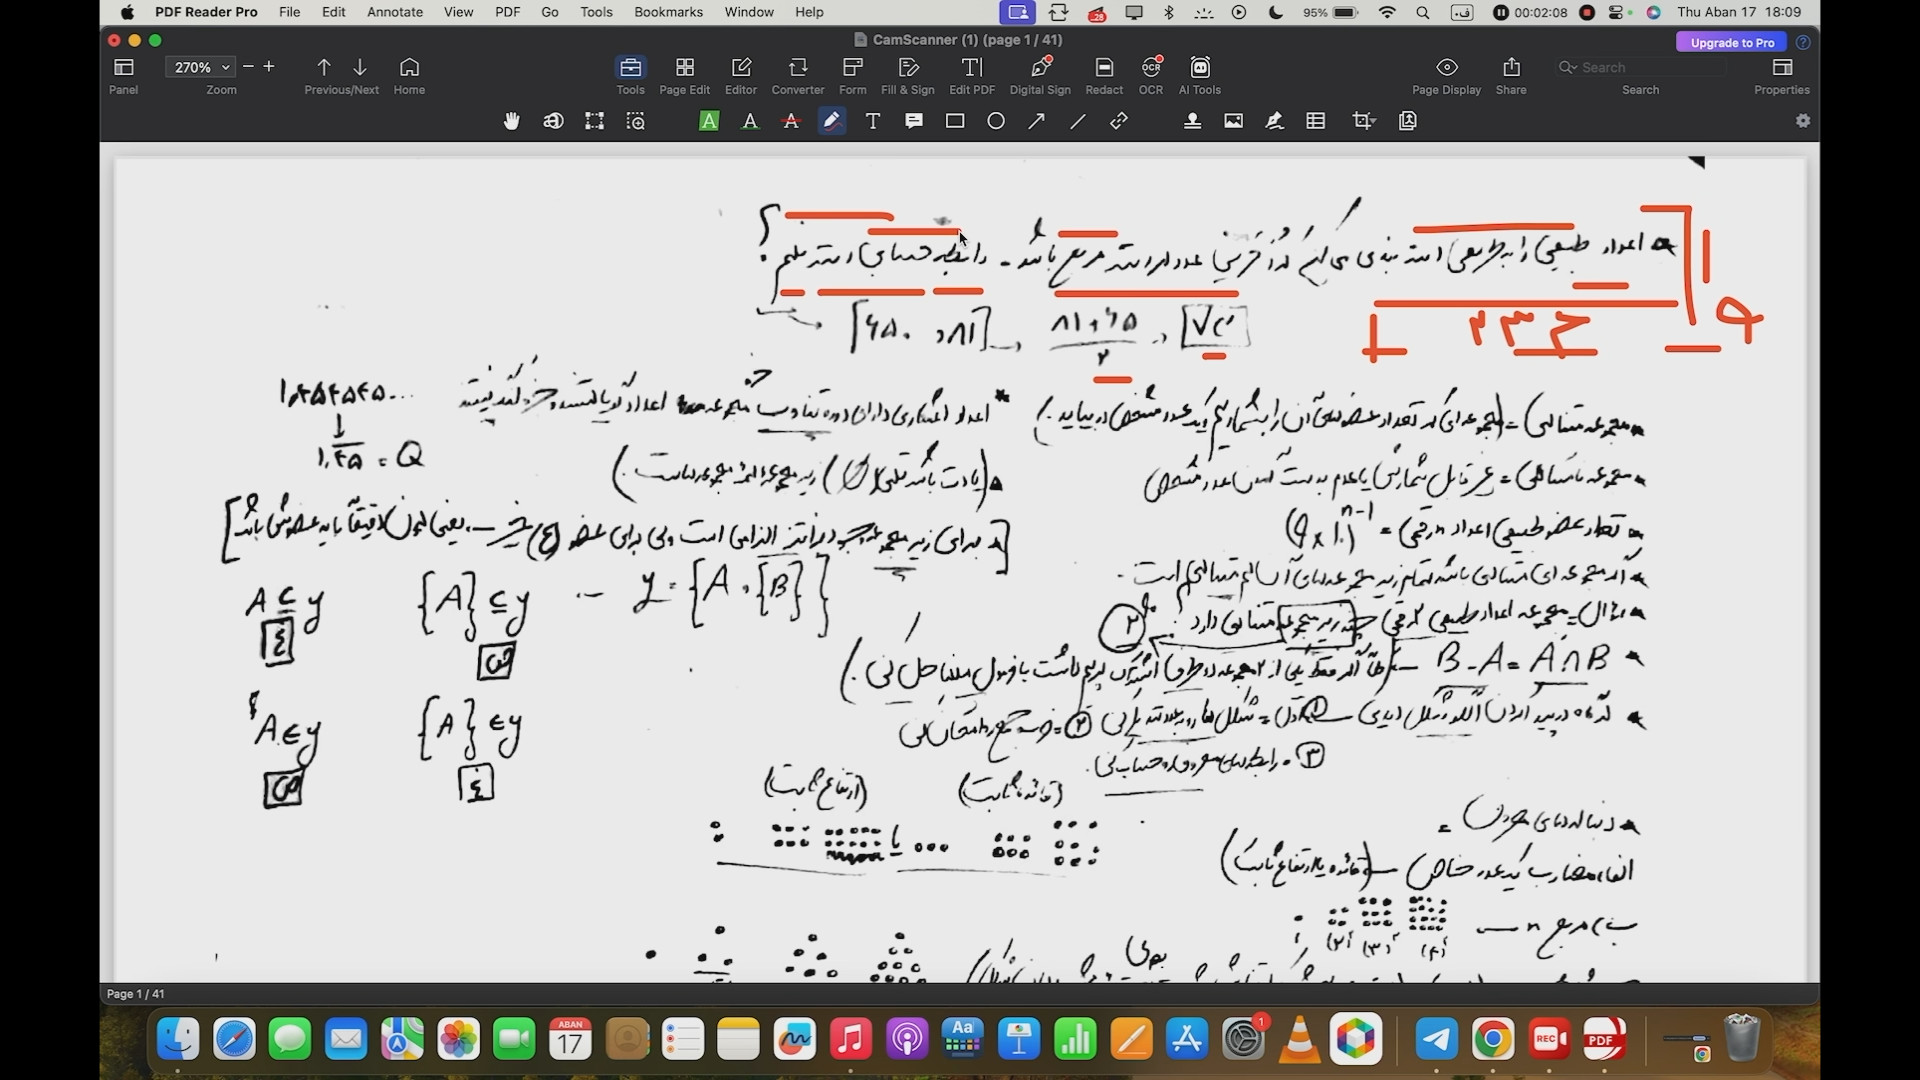The image size is (1920, 1080).
Task: Select the Highlight text annotation tool
Action: (x=709, y=121)
